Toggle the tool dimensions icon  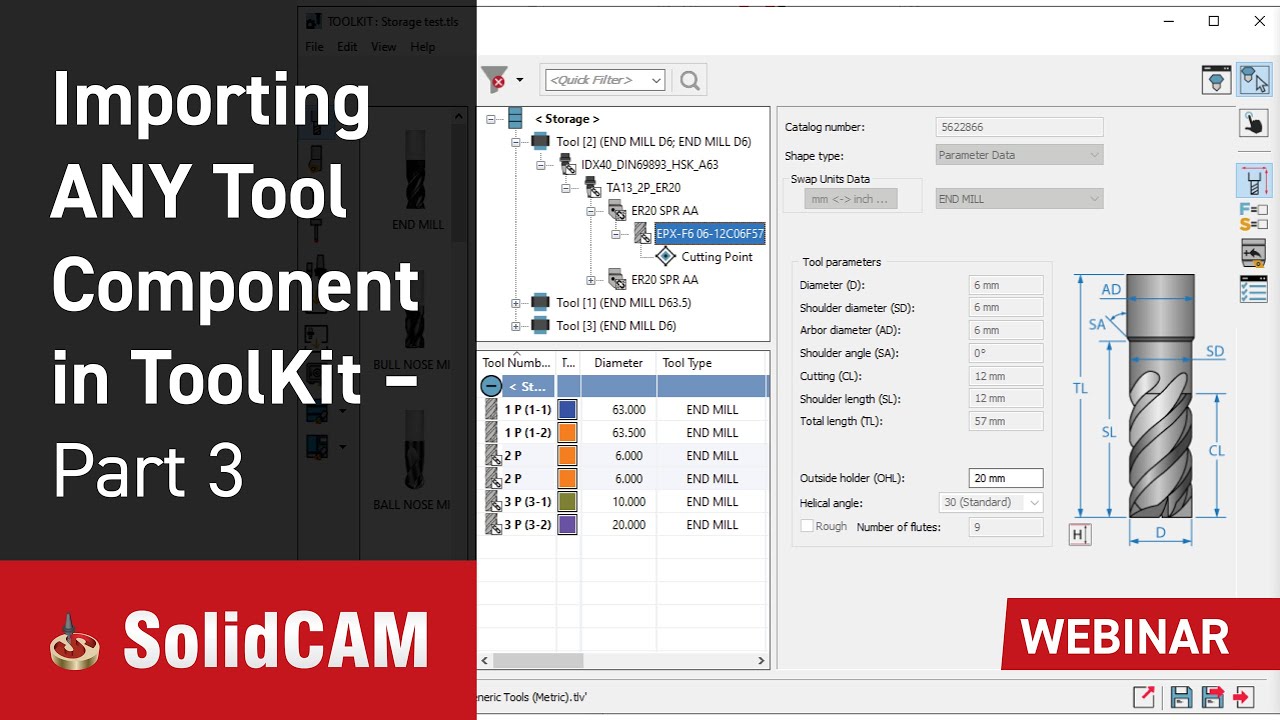tap(1254, 181)
